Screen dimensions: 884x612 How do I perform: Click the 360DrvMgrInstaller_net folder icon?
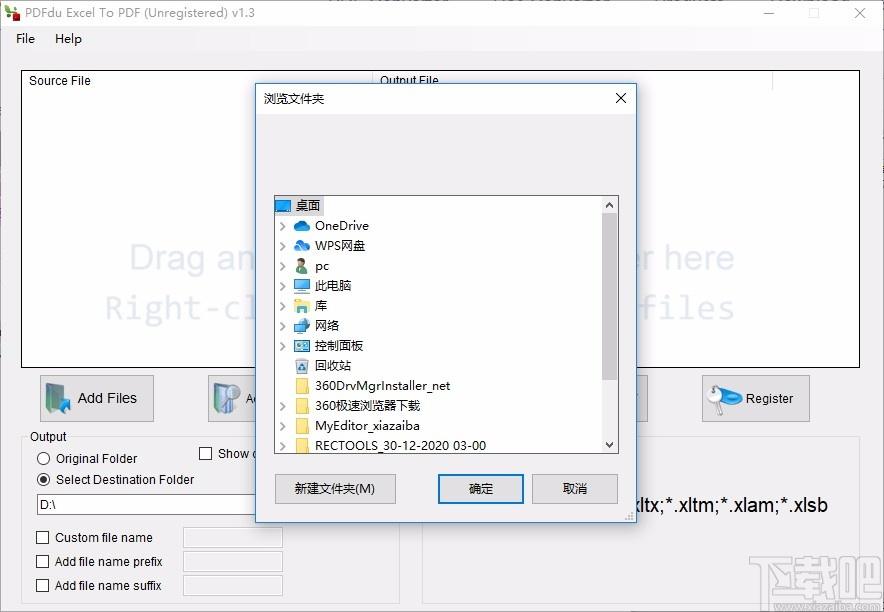[x=302, y=386]
